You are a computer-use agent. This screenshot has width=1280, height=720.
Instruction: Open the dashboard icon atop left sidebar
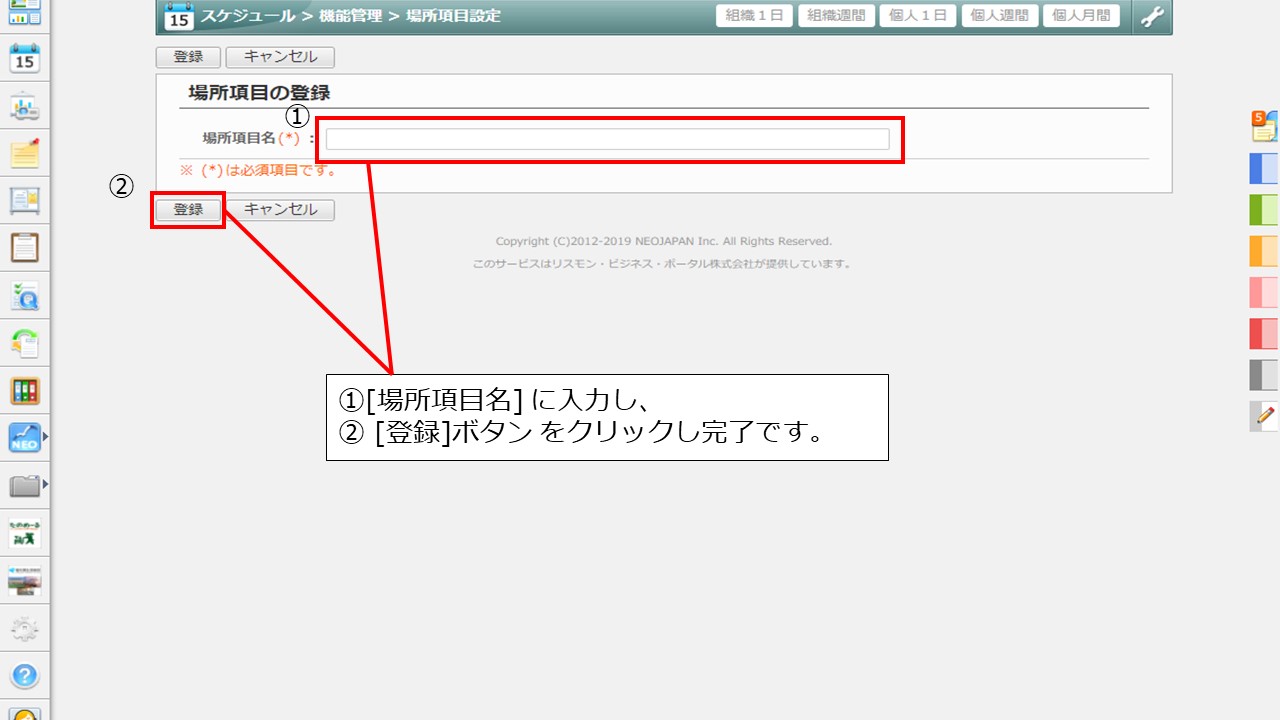pyautogui.click(x=24, y=12)
